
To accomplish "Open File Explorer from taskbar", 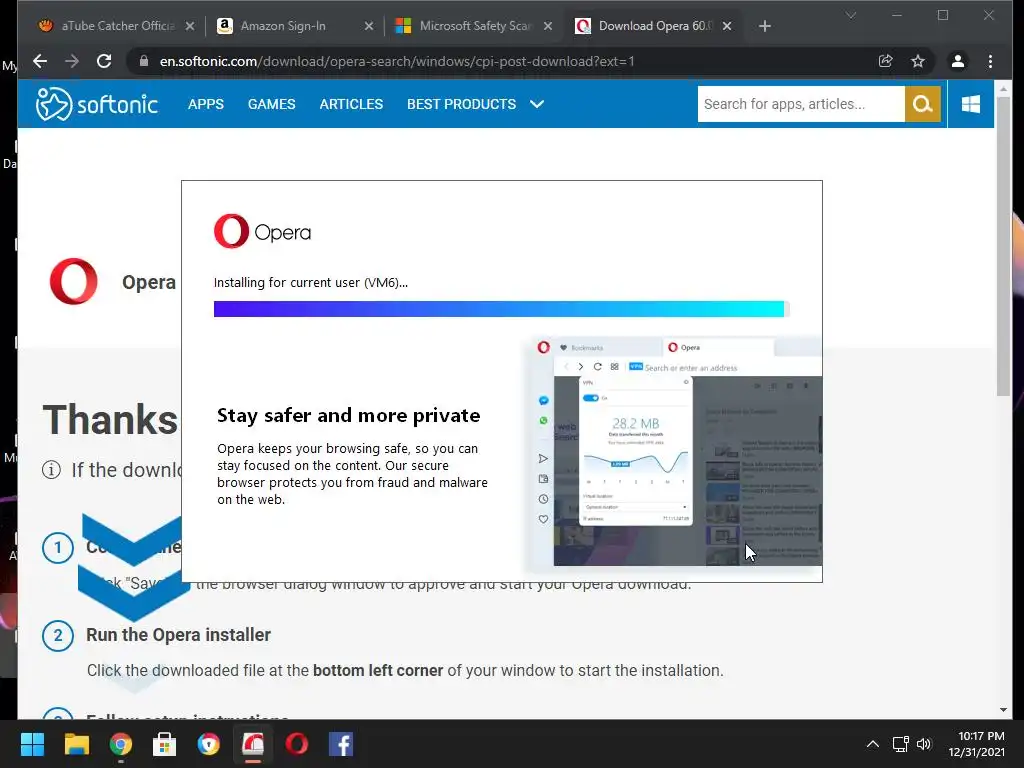I will 76,744.
